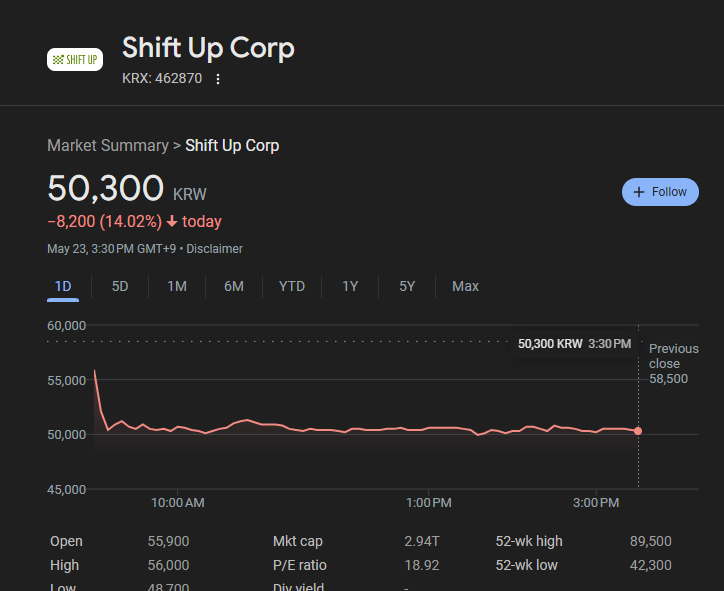The width and height of the screenshot is (724, 591).
Task: Click the 60,000 y-axis label
Action: [x=66, y=326]
